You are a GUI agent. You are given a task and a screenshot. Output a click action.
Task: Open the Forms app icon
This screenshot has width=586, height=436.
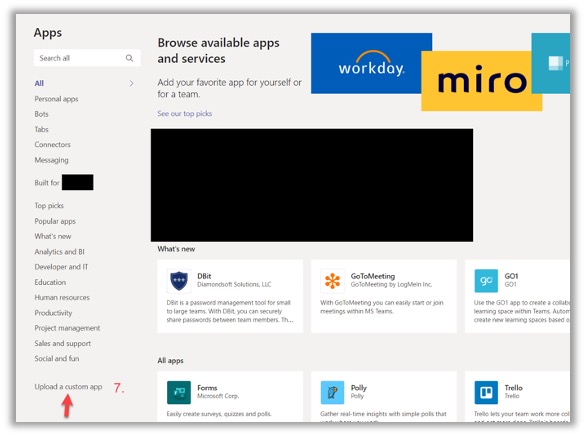pos(179,392)
